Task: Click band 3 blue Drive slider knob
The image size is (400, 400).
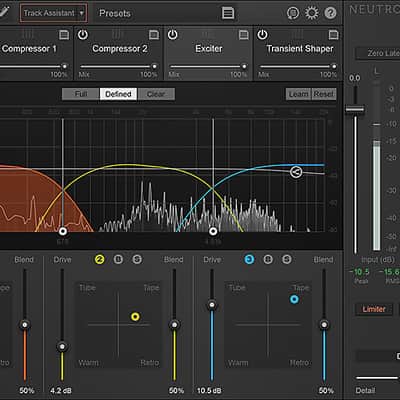Action: 212,305
